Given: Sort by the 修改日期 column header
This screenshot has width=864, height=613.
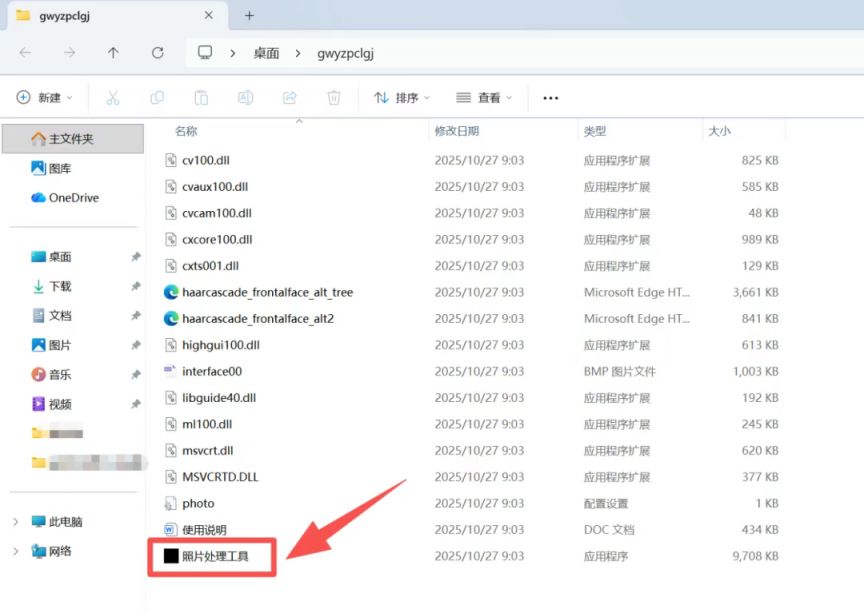Looking at the screenshot, I should (x=456, y=131).
